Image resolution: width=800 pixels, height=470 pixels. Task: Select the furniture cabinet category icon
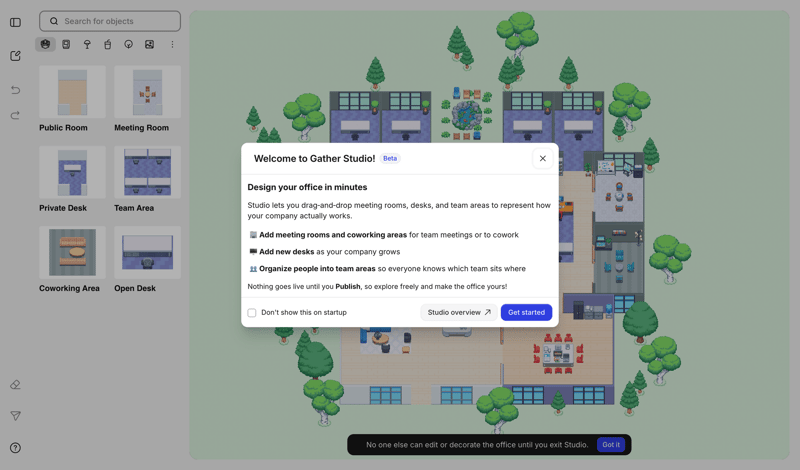pyautogui.click(x=66, y=44)
